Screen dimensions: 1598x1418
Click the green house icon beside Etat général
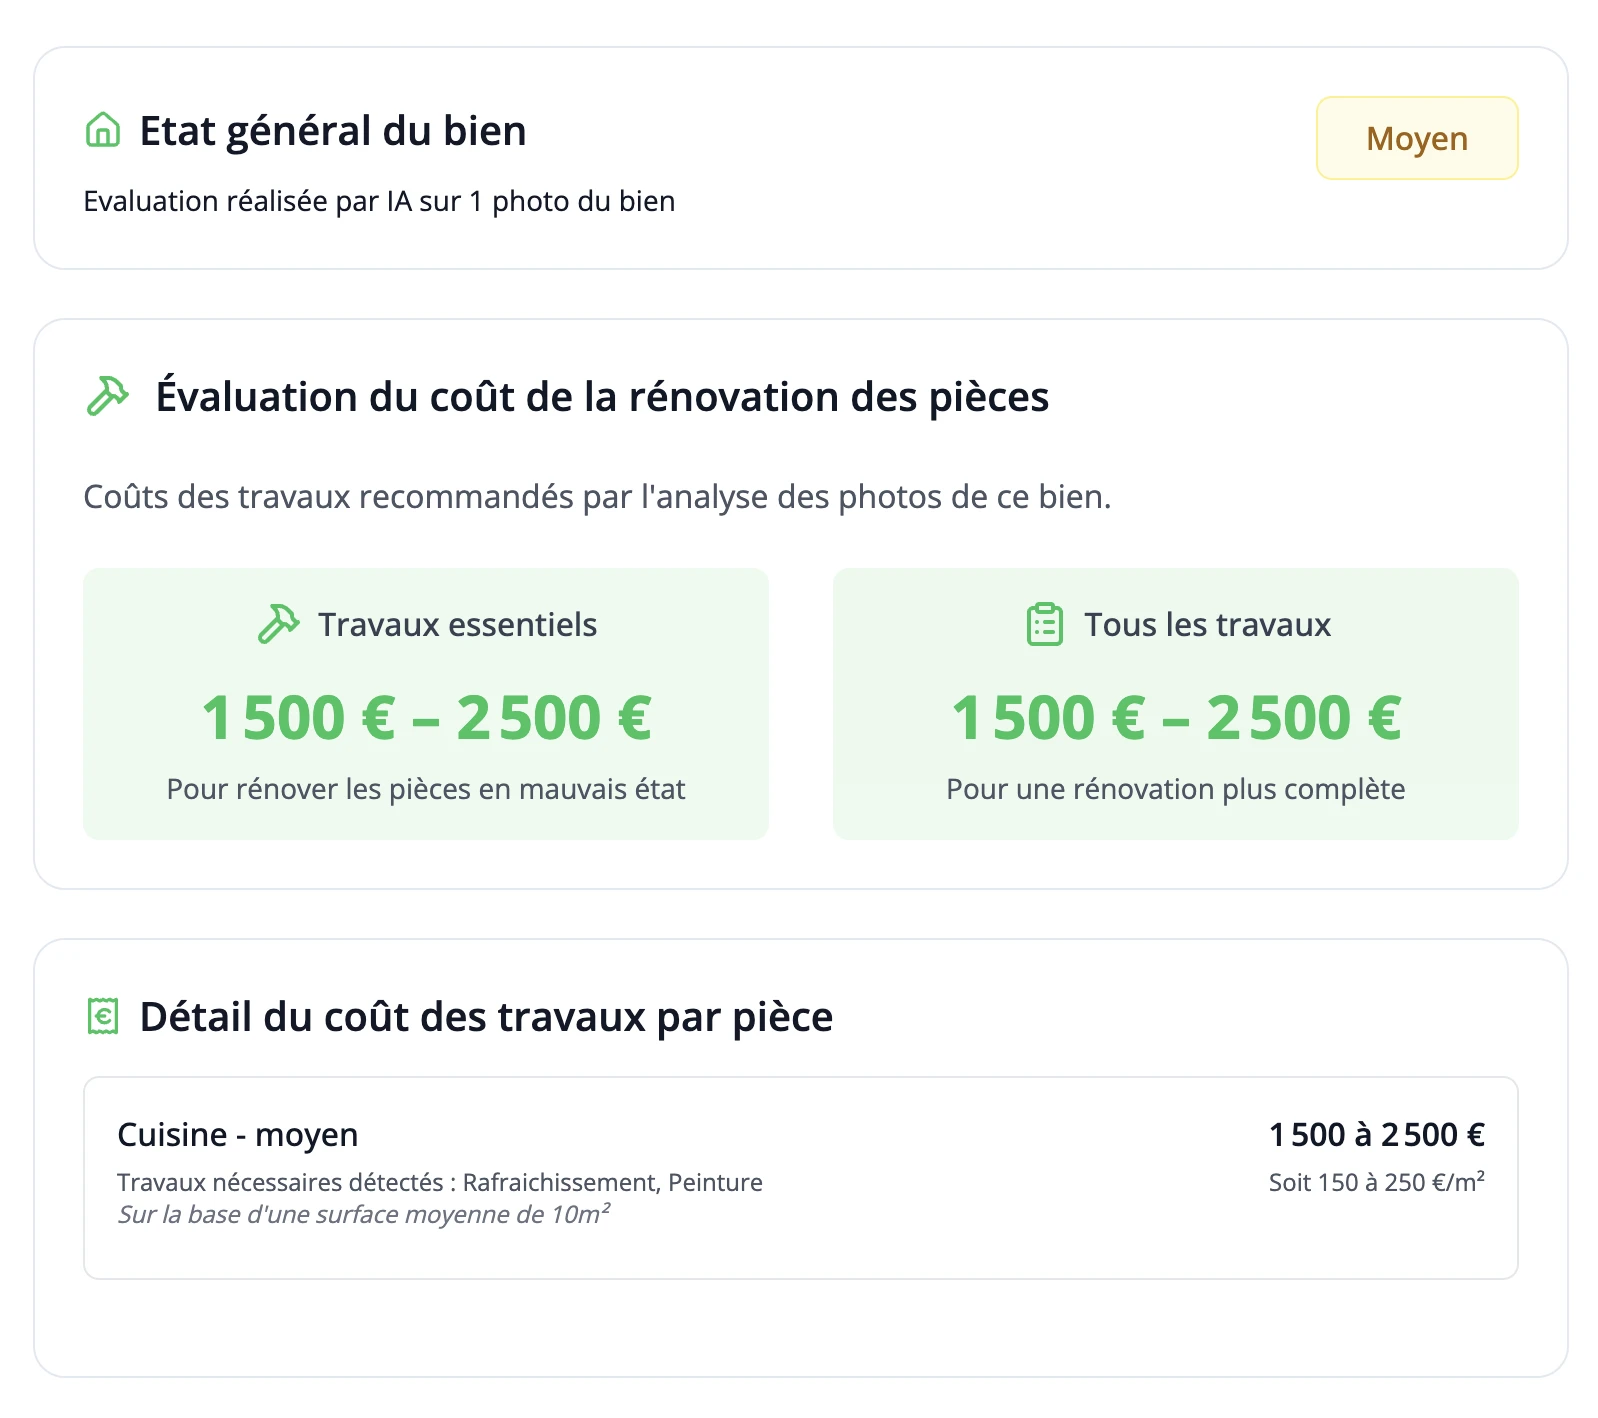point(103,130)
